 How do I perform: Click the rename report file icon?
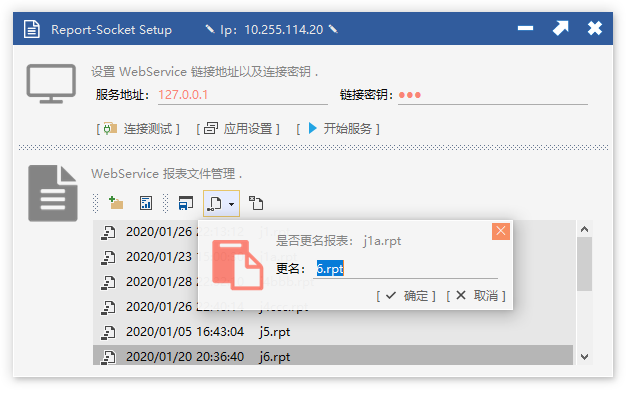[215, 203]
